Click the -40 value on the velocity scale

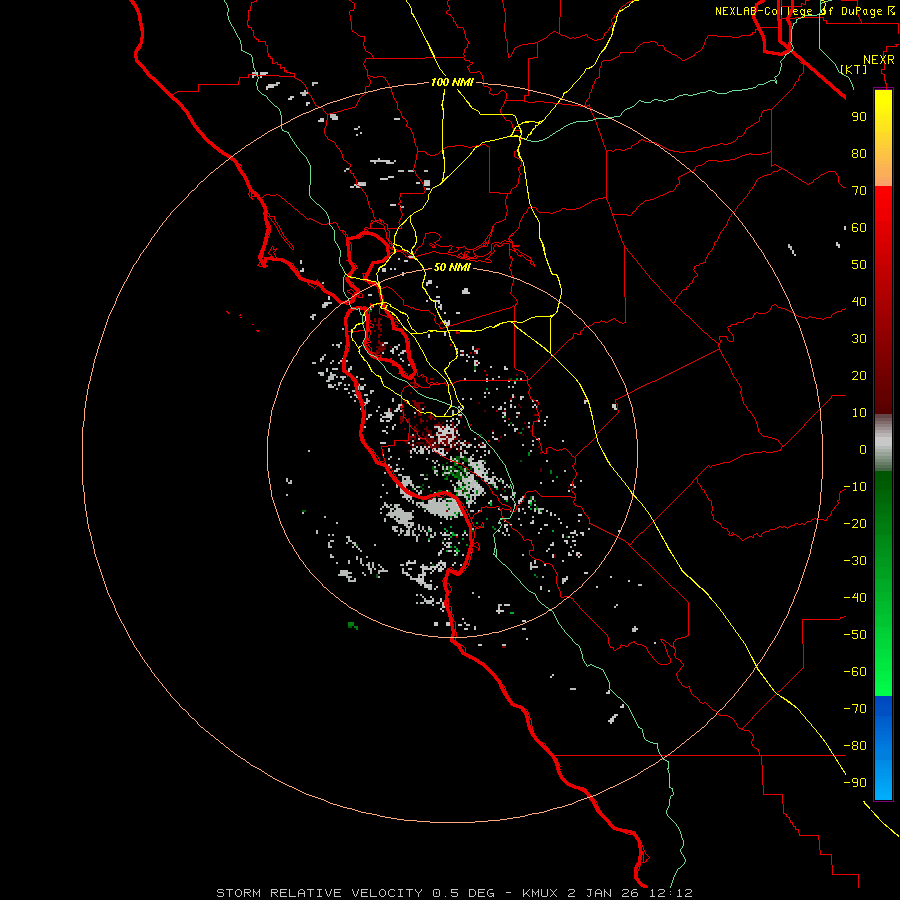point(855,598)
